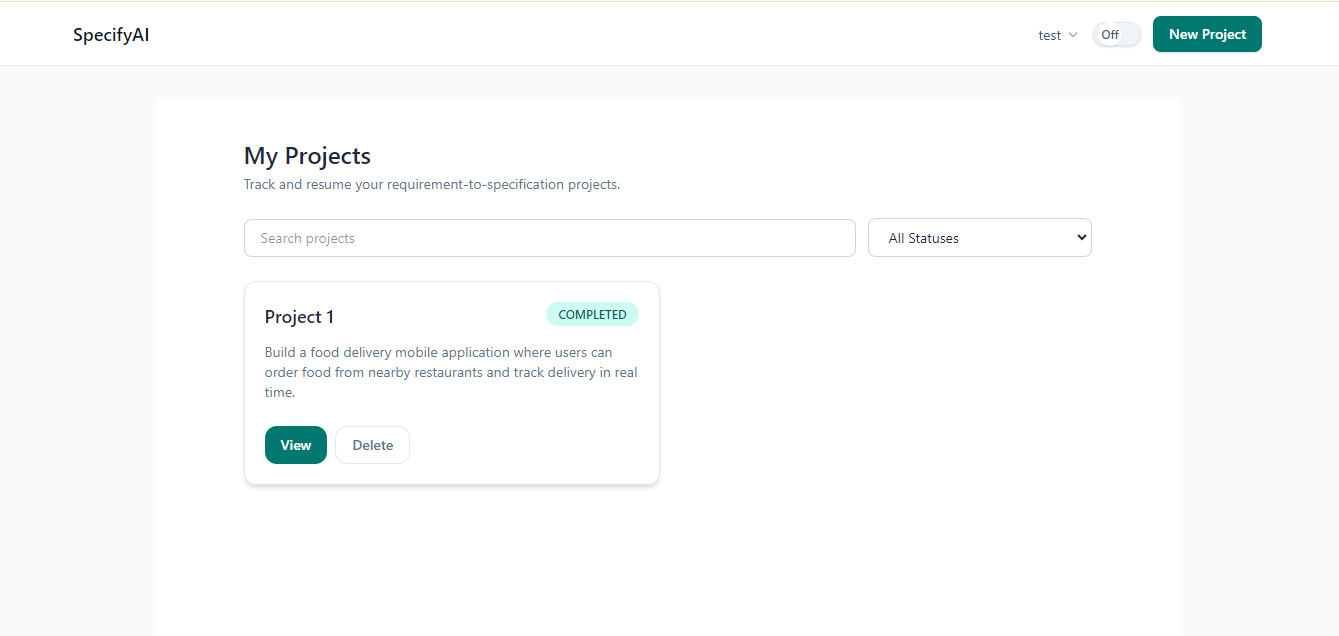Viewport: 1339px width, 636px height.
Task: Click the COMPLETED status badge
Action: 592,314
